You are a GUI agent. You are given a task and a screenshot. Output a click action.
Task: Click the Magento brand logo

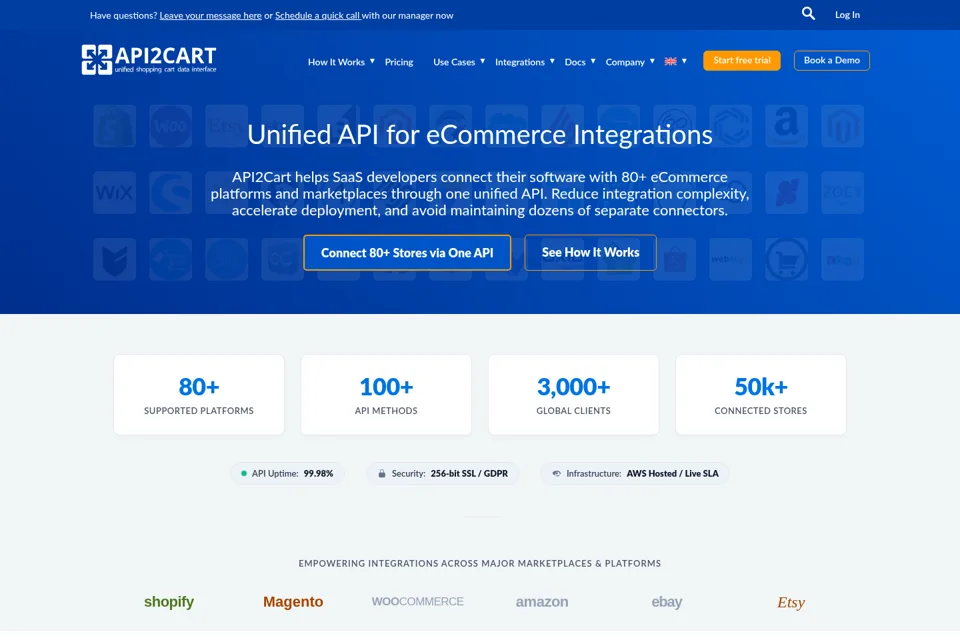(293, 601)
